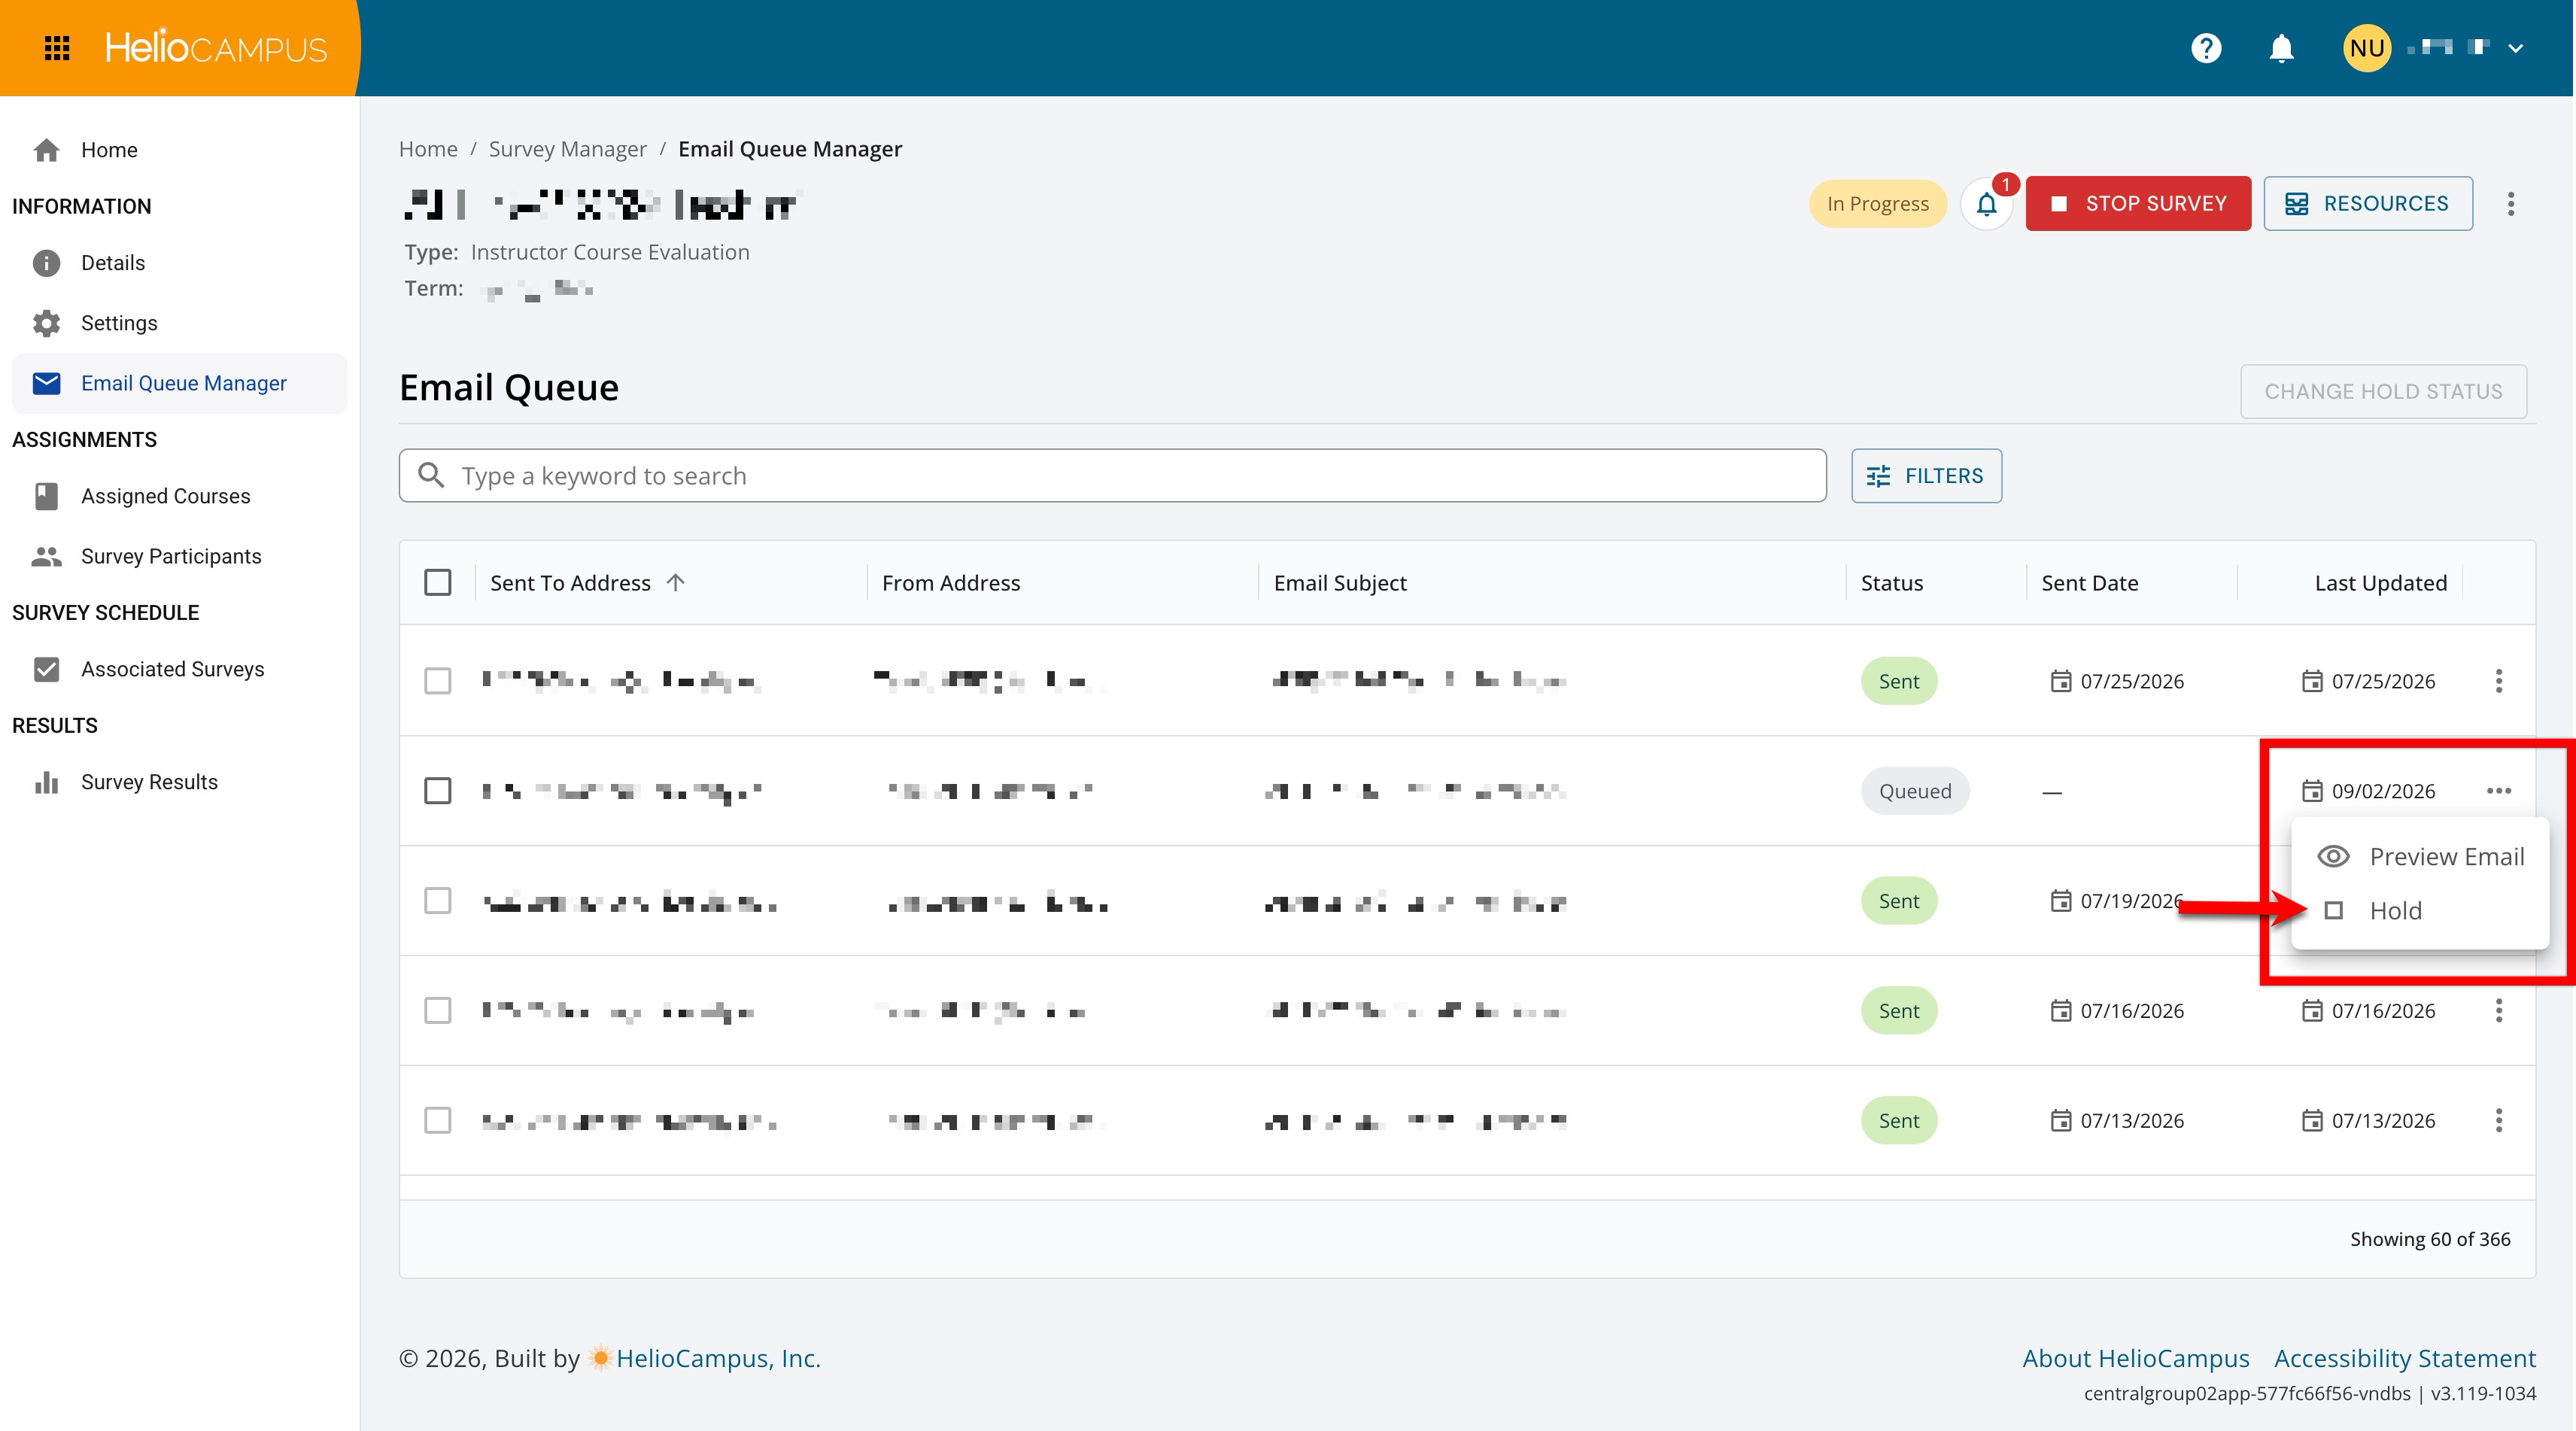Toggle the Hold checkbox in row menu

pyautogui.click(x=2334, y=911)
